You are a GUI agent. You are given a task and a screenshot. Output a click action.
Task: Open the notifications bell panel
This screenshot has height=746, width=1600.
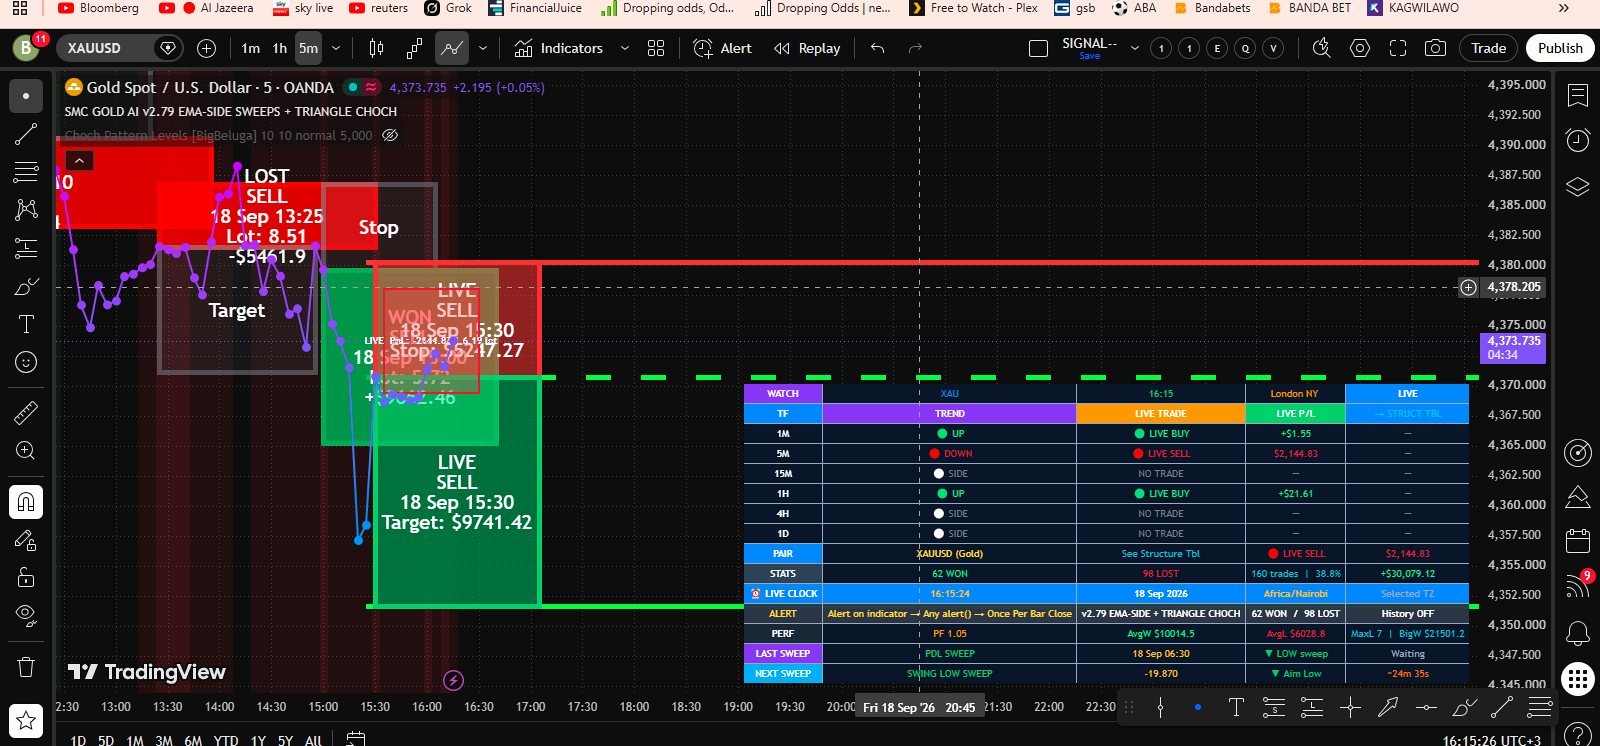click(1578, 633)
